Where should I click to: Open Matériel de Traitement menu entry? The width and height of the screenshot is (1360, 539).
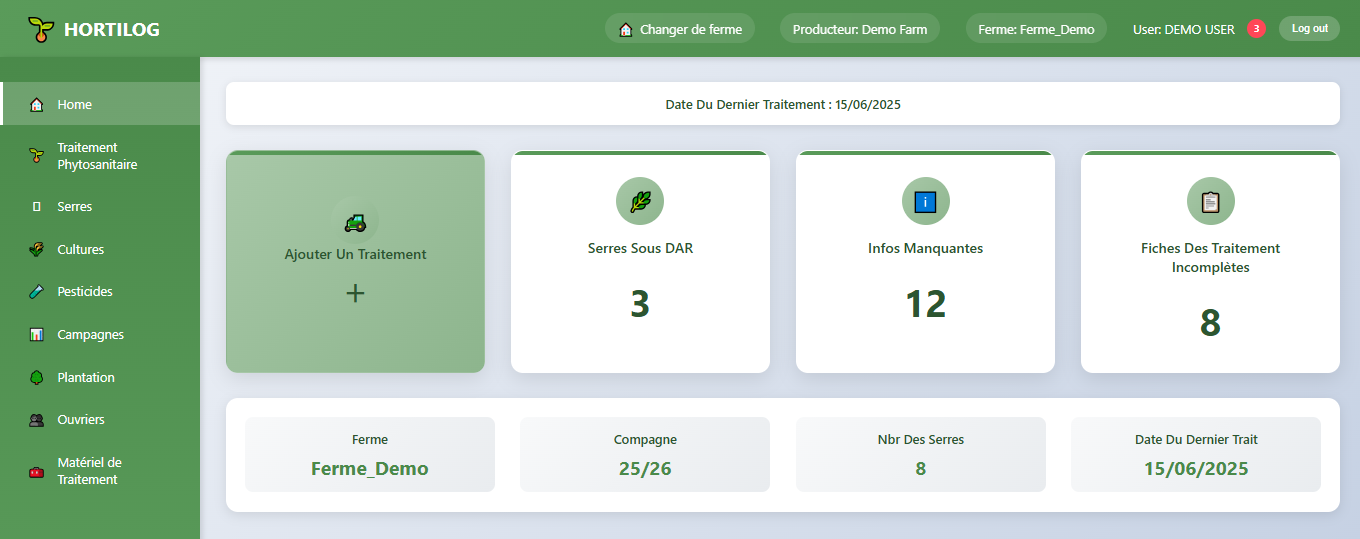(100, 471)
